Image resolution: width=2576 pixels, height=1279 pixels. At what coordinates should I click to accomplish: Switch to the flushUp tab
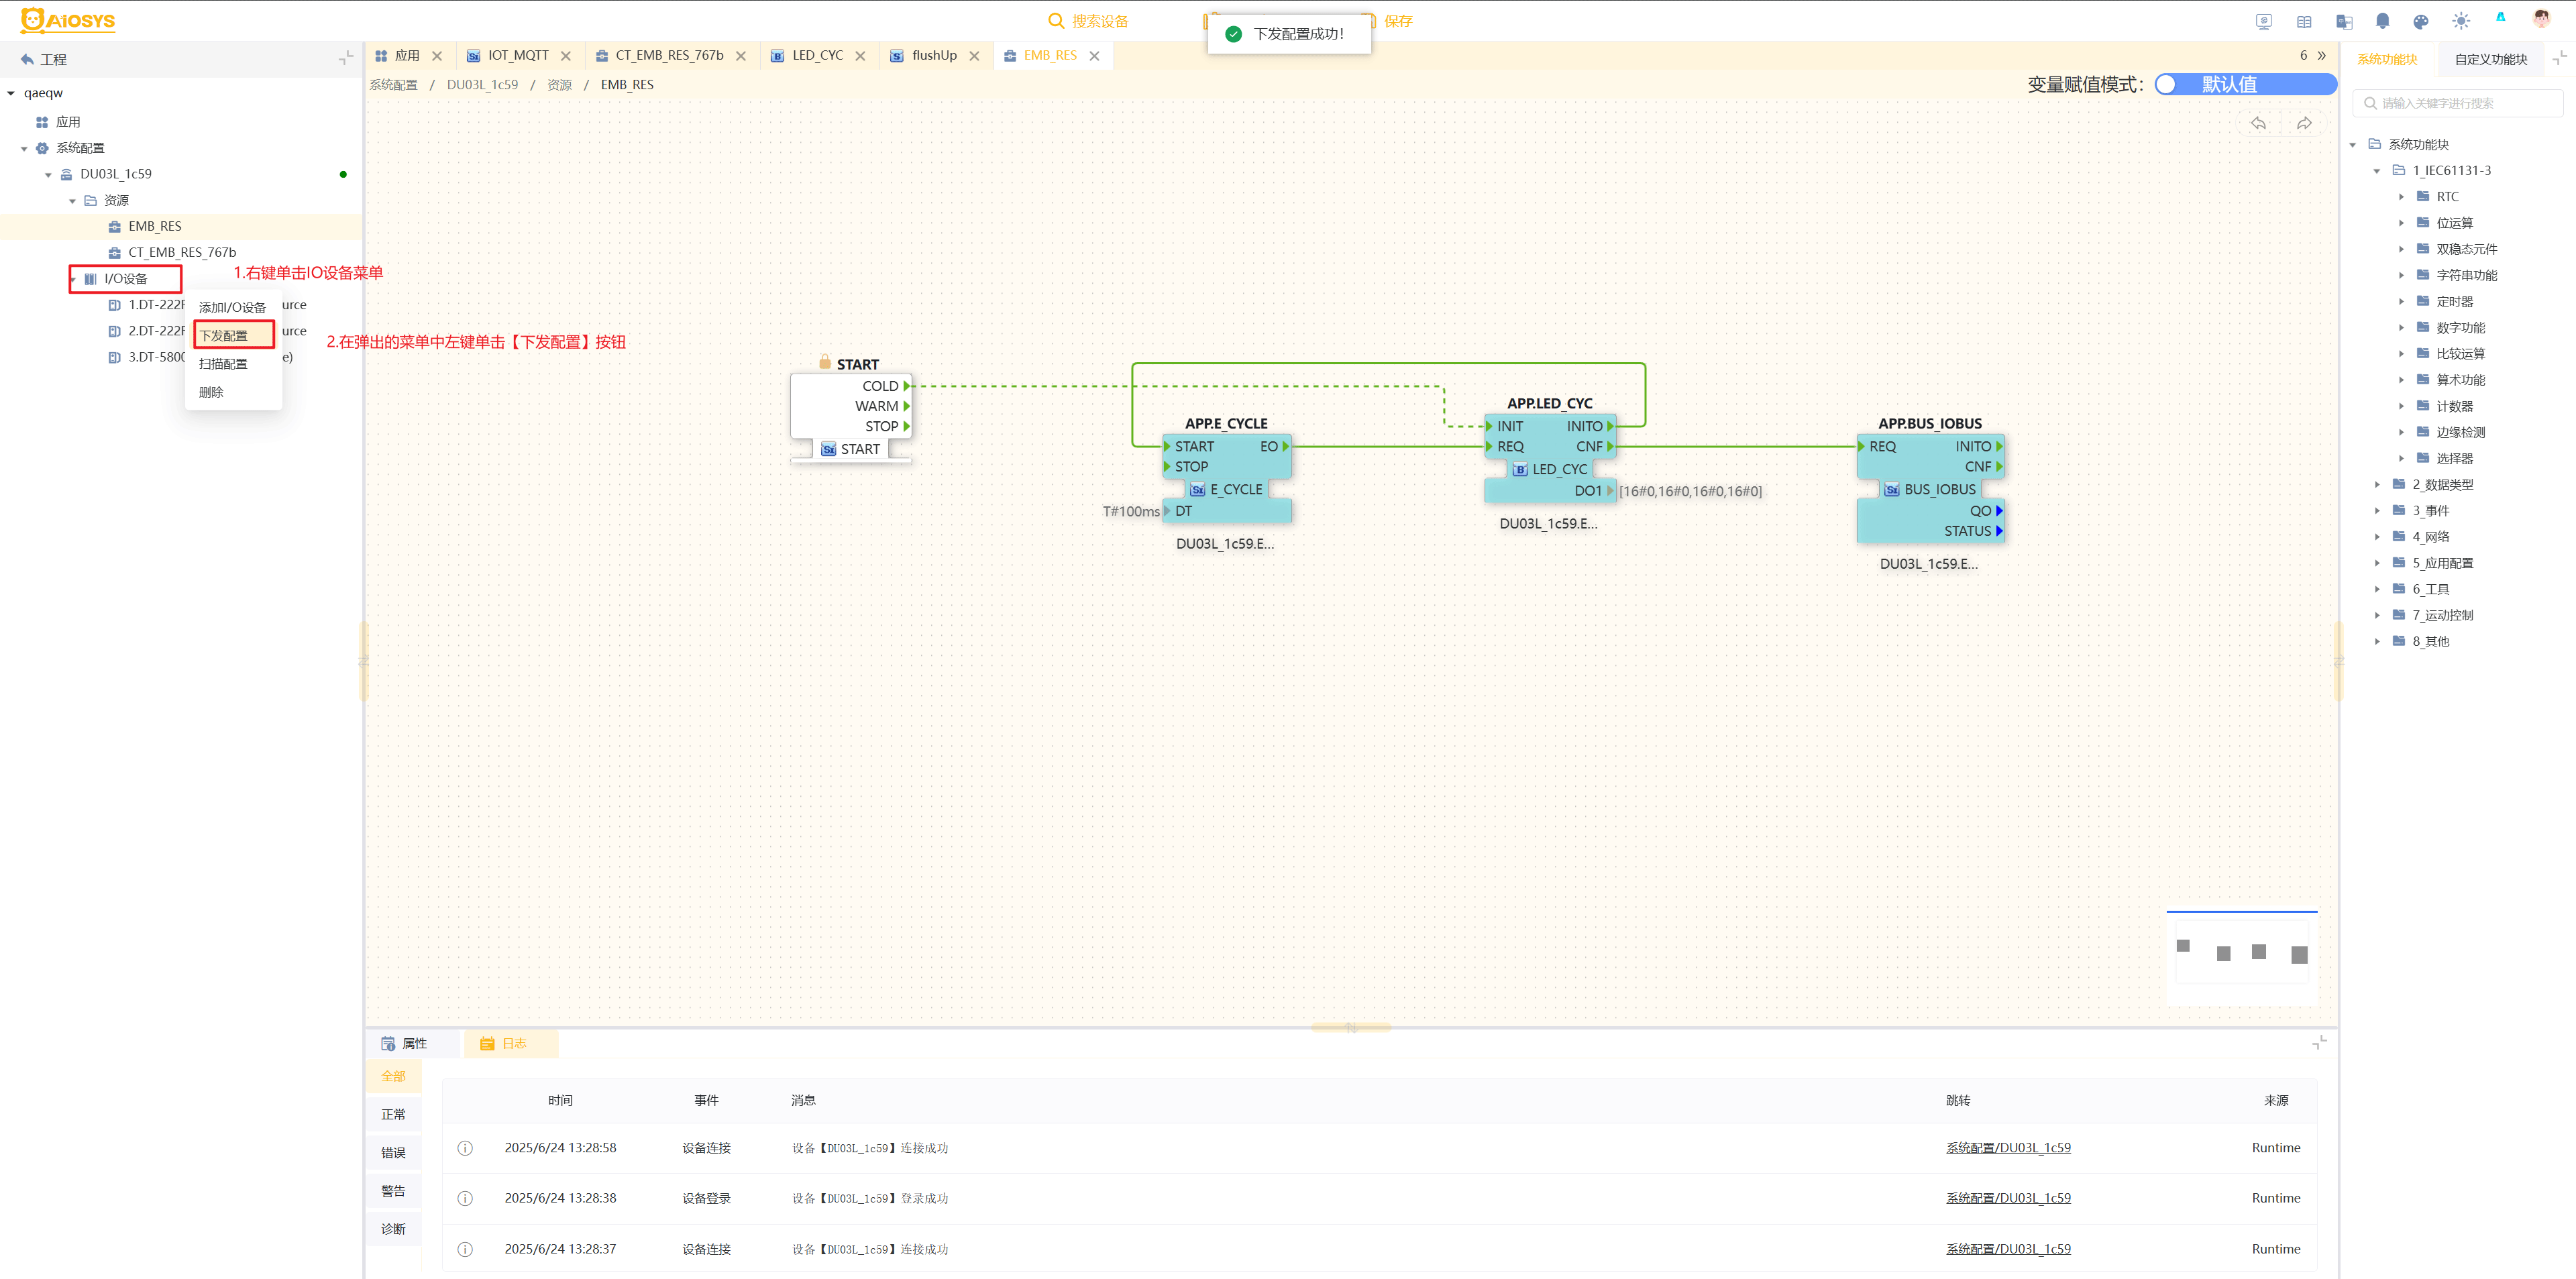coord(934,55)
